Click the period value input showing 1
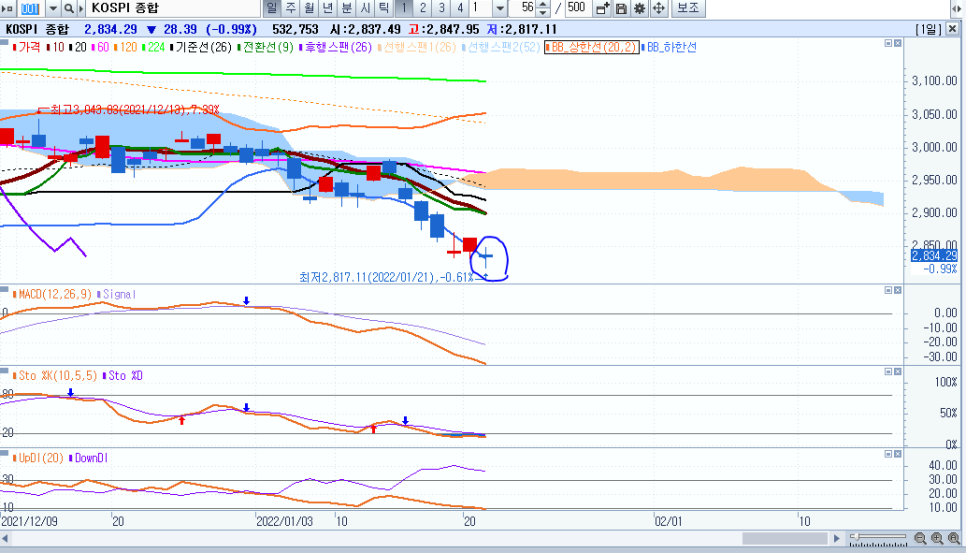The height and width of the screenshot is (553, 966). 481,8
